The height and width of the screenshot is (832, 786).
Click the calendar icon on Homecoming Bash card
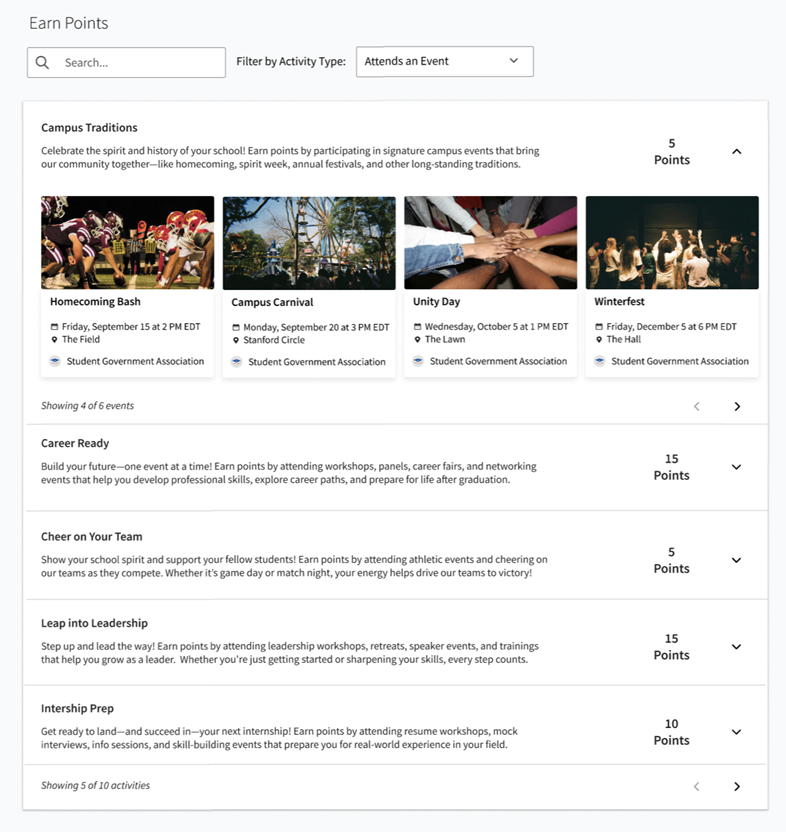55,327
